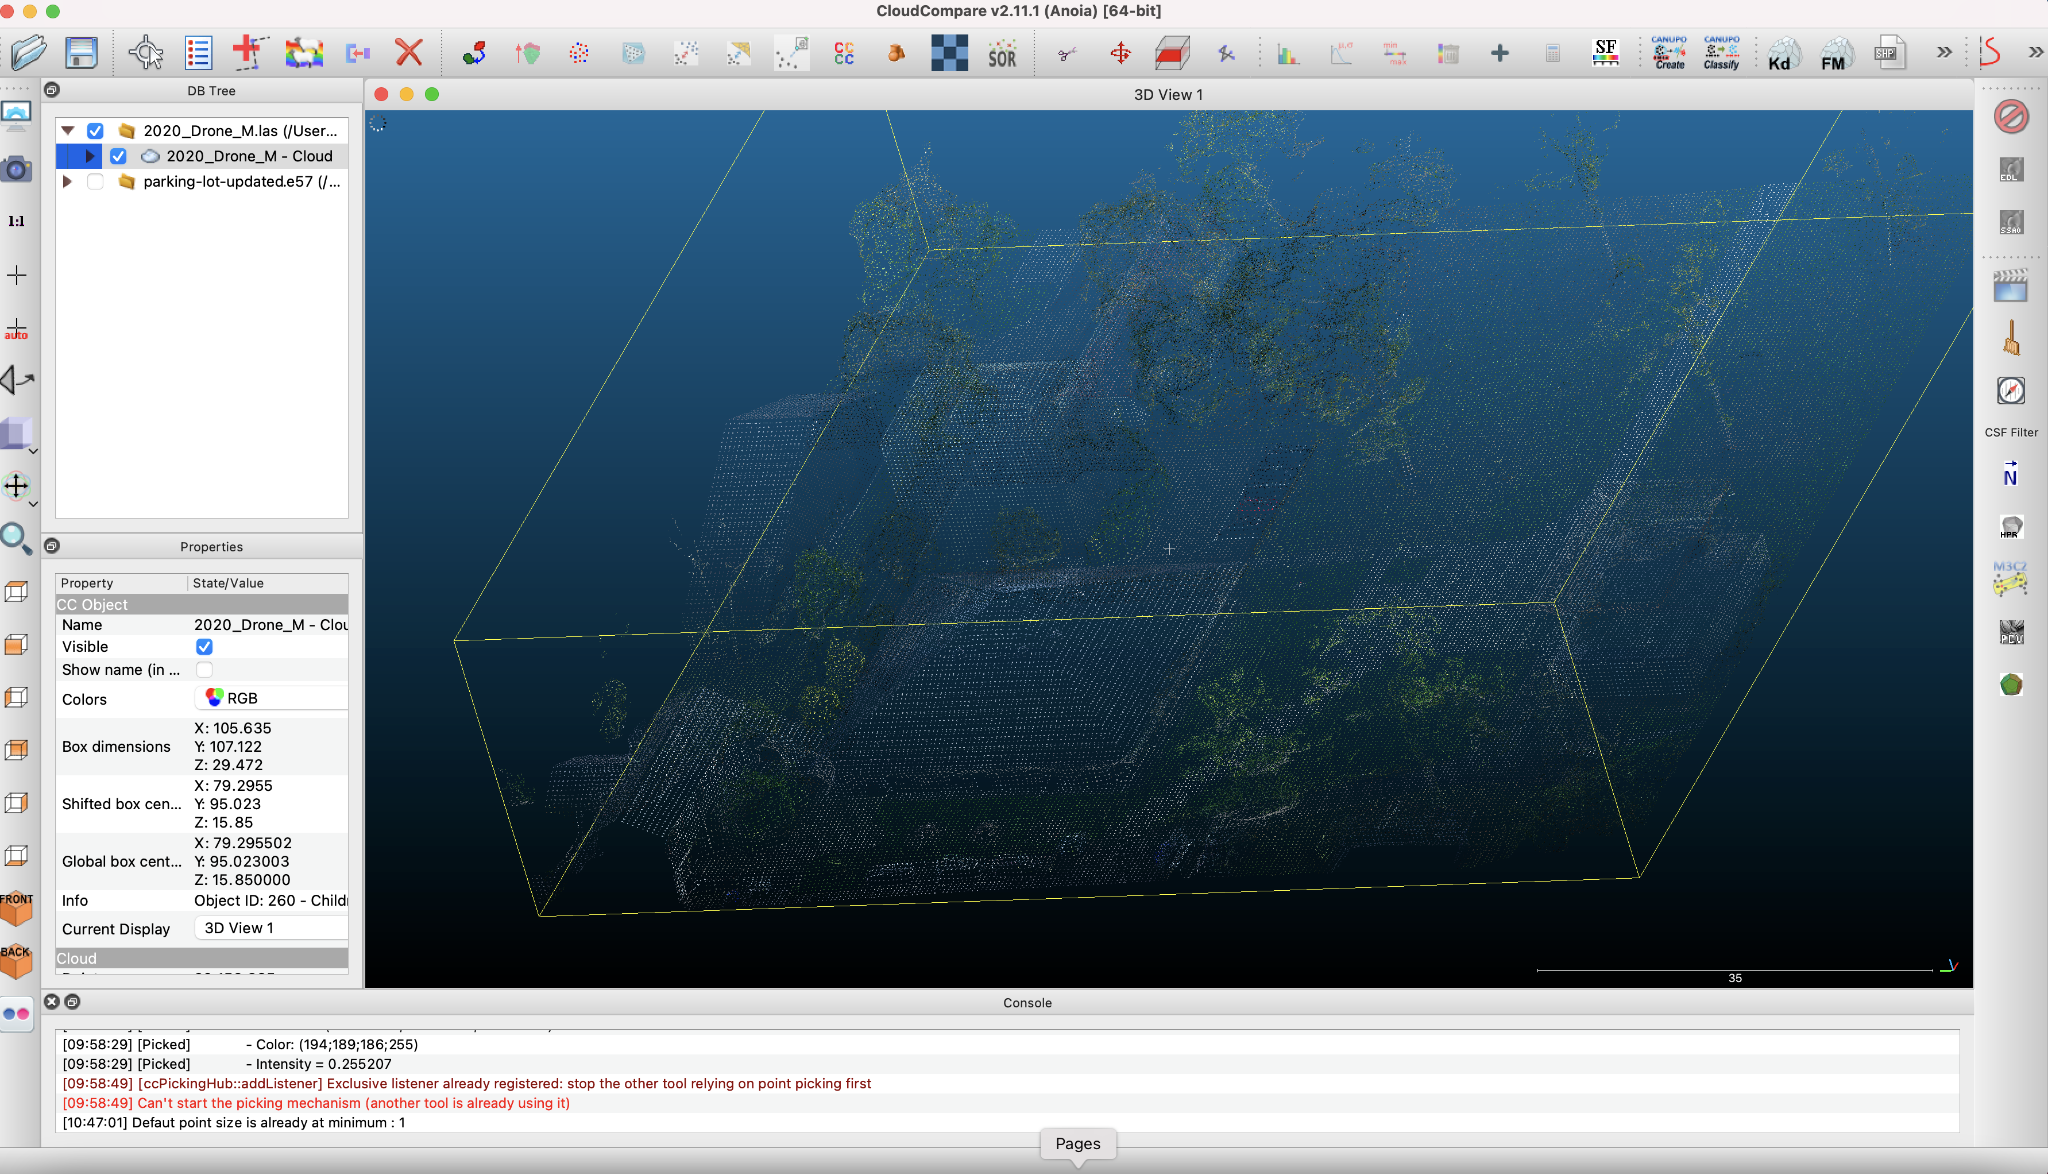Open the Current Display 3D View dropdown

(x=270, y=928)
